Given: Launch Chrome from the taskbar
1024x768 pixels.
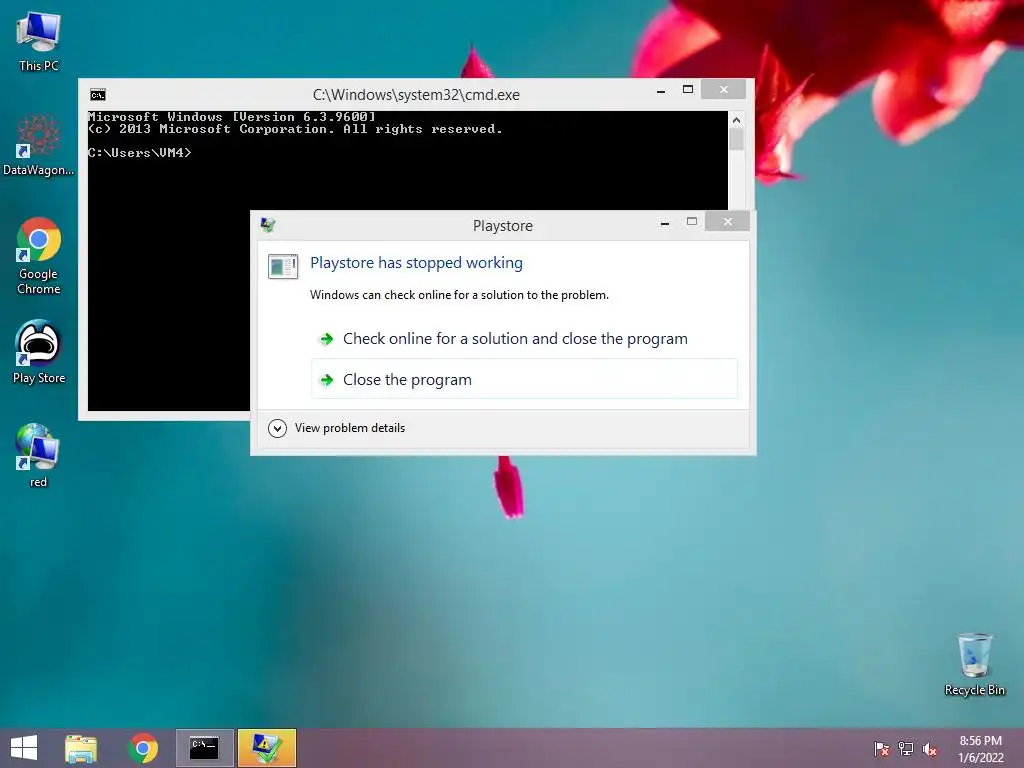Looking at the screenshot, I should coord(143,748).
